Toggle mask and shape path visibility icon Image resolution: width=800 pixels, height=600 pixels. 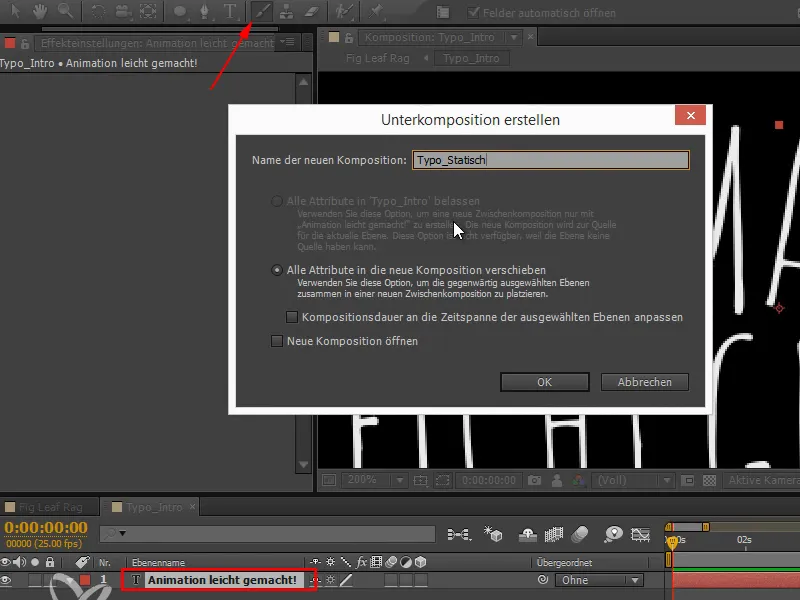(x=443, y=480)
